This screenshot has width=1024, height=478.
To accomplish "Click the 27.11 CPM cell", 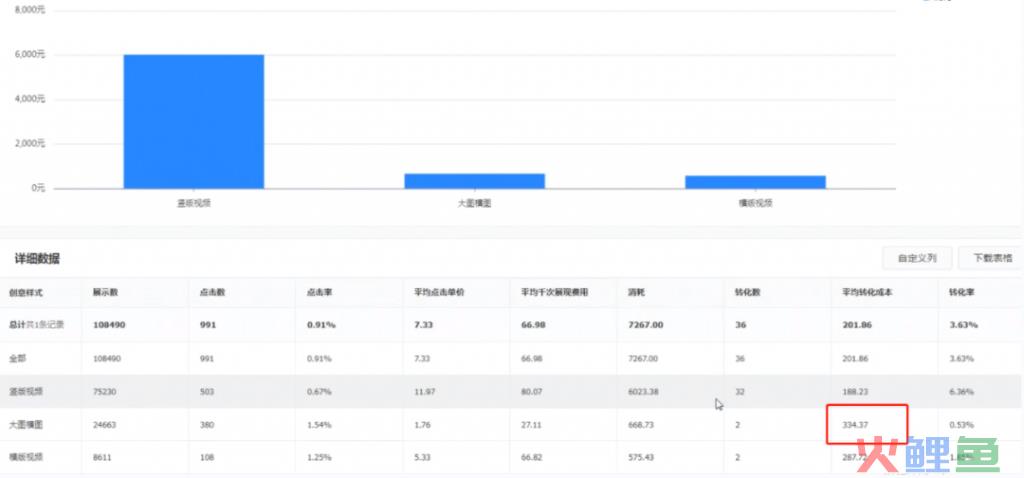I will (532, 424).
